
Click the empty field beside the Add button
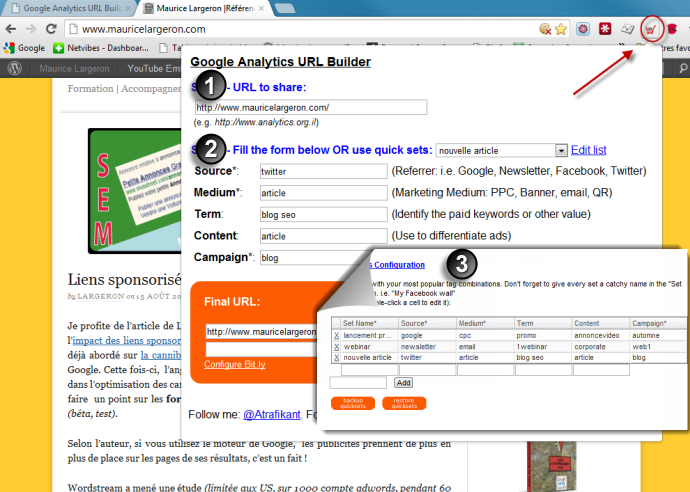click(358, 383)
